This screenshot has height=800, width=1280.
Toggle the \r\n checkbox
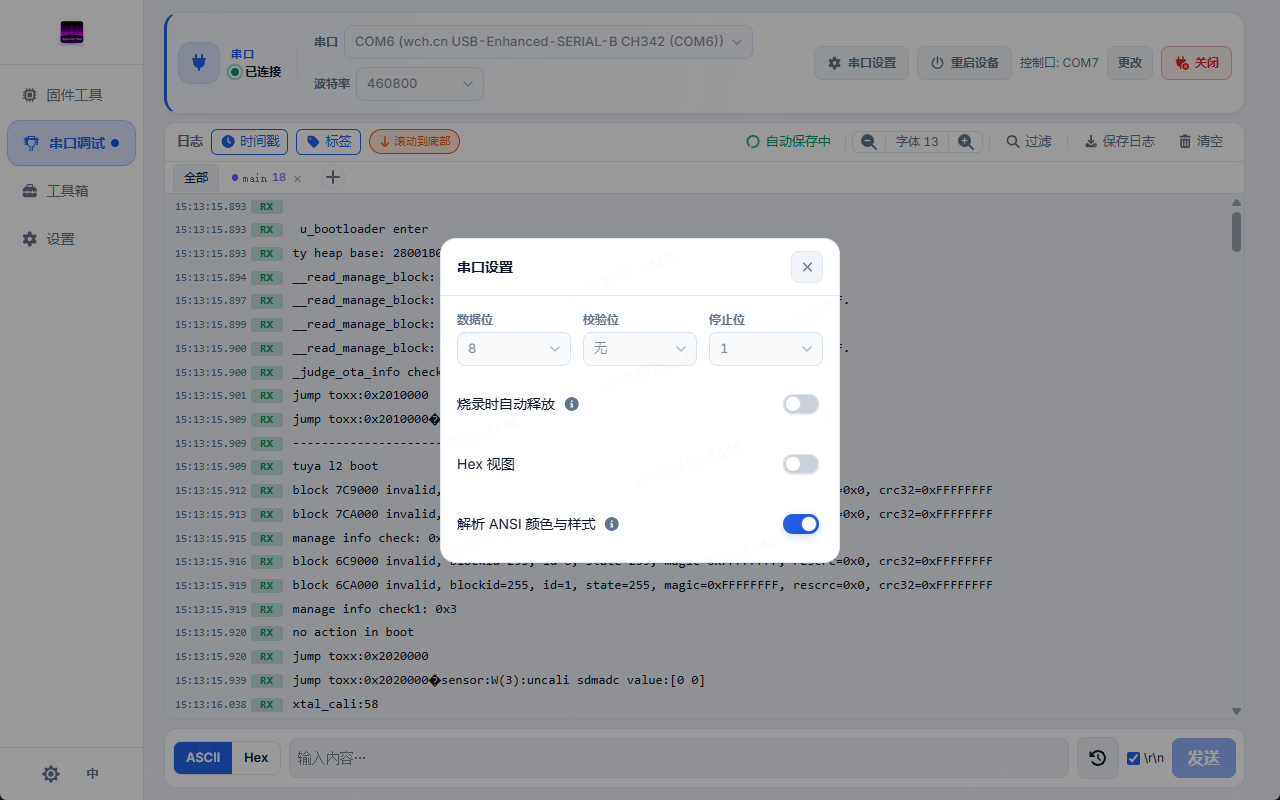(x=1134, y=758)
